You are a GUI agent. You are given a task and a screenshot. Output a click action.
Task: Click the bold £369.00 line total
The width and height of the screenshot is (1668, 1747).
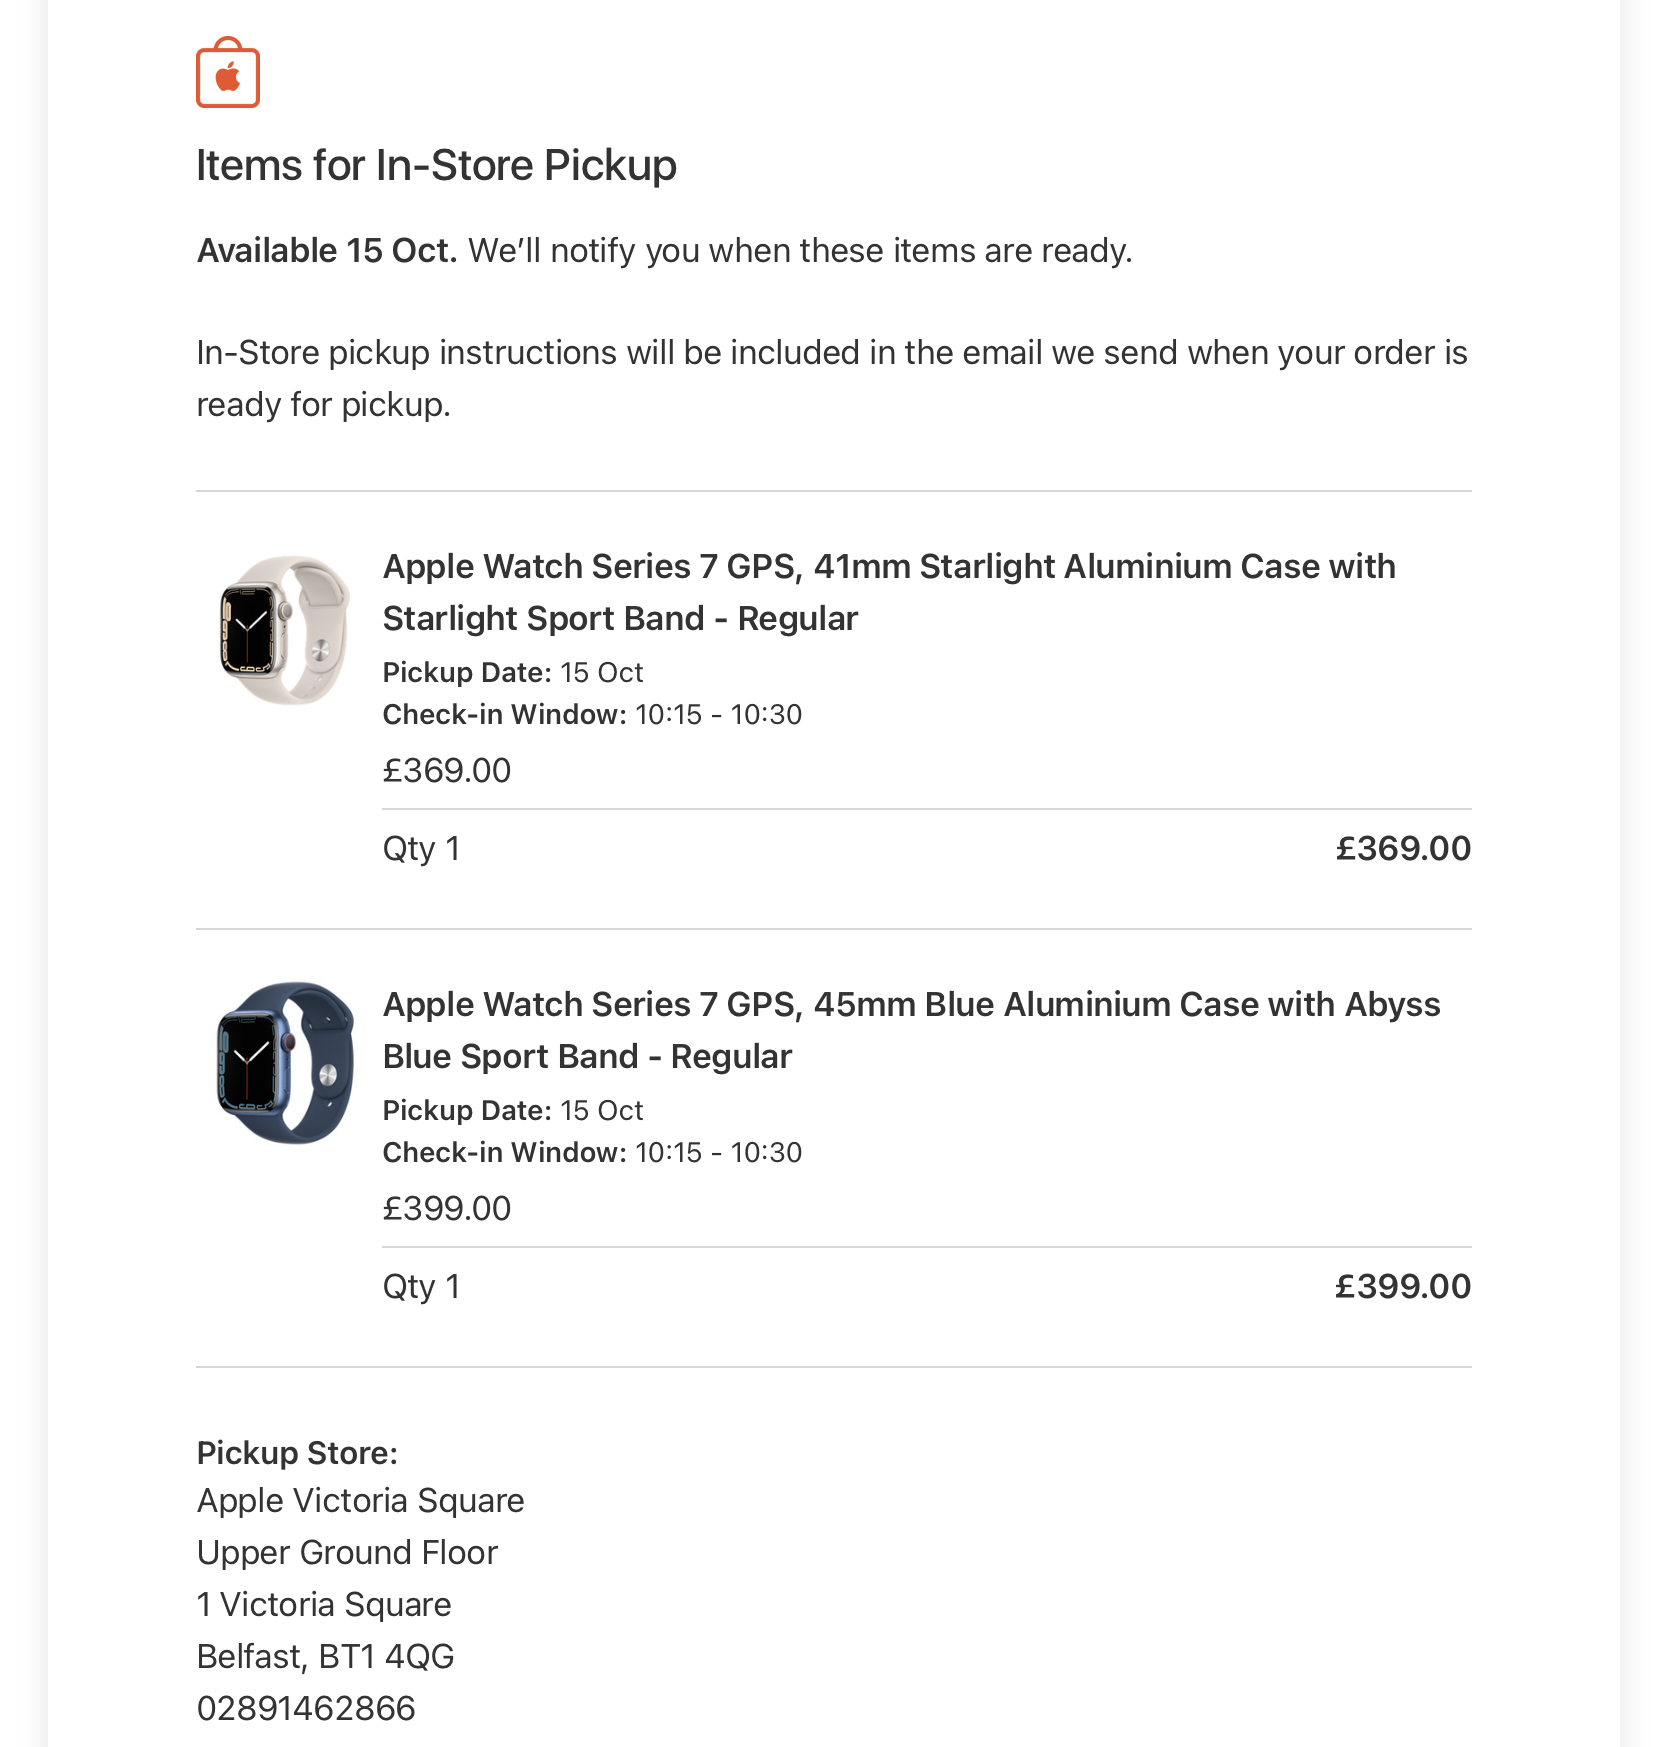(x=1402, y=848)
